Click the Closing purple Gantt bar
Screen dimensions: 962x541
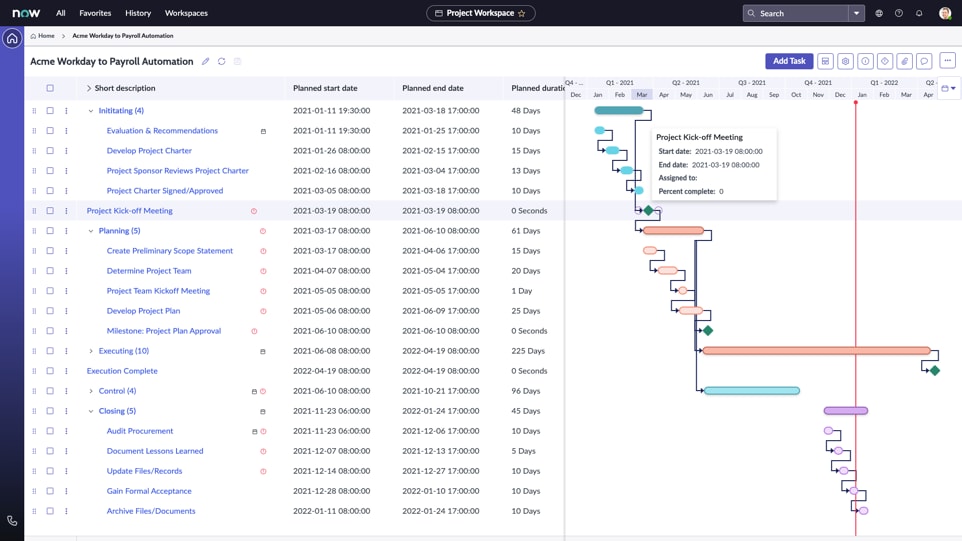[x=846, y=411]
